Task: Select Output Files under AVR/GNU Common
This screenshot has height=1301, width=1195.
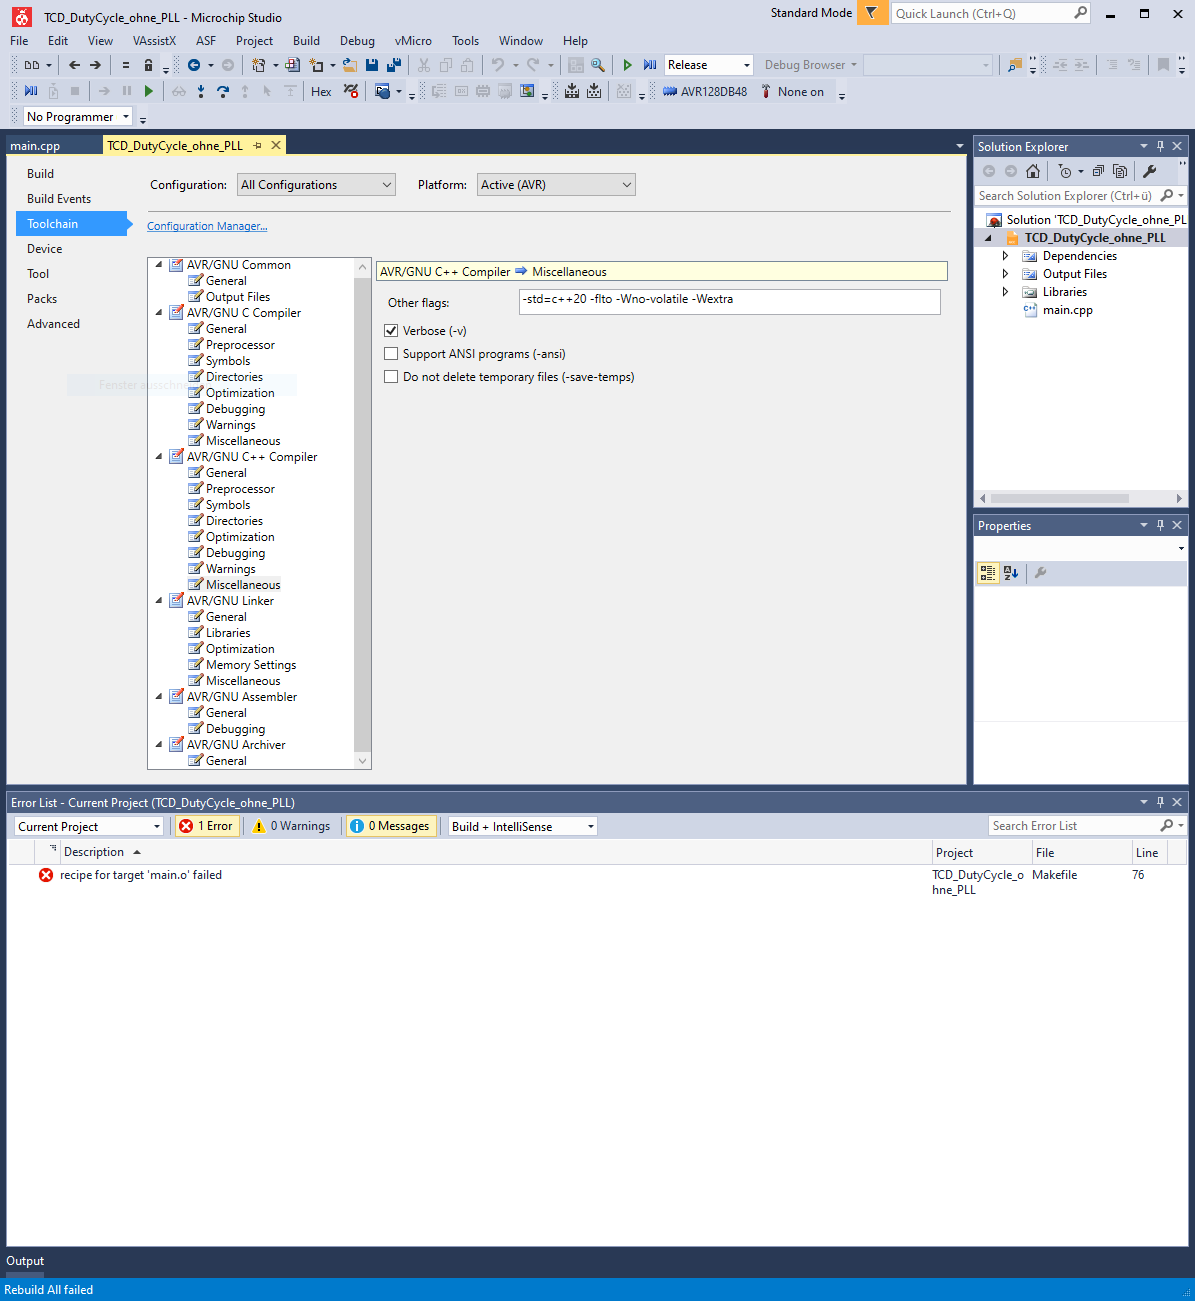Action: (238, 297)
